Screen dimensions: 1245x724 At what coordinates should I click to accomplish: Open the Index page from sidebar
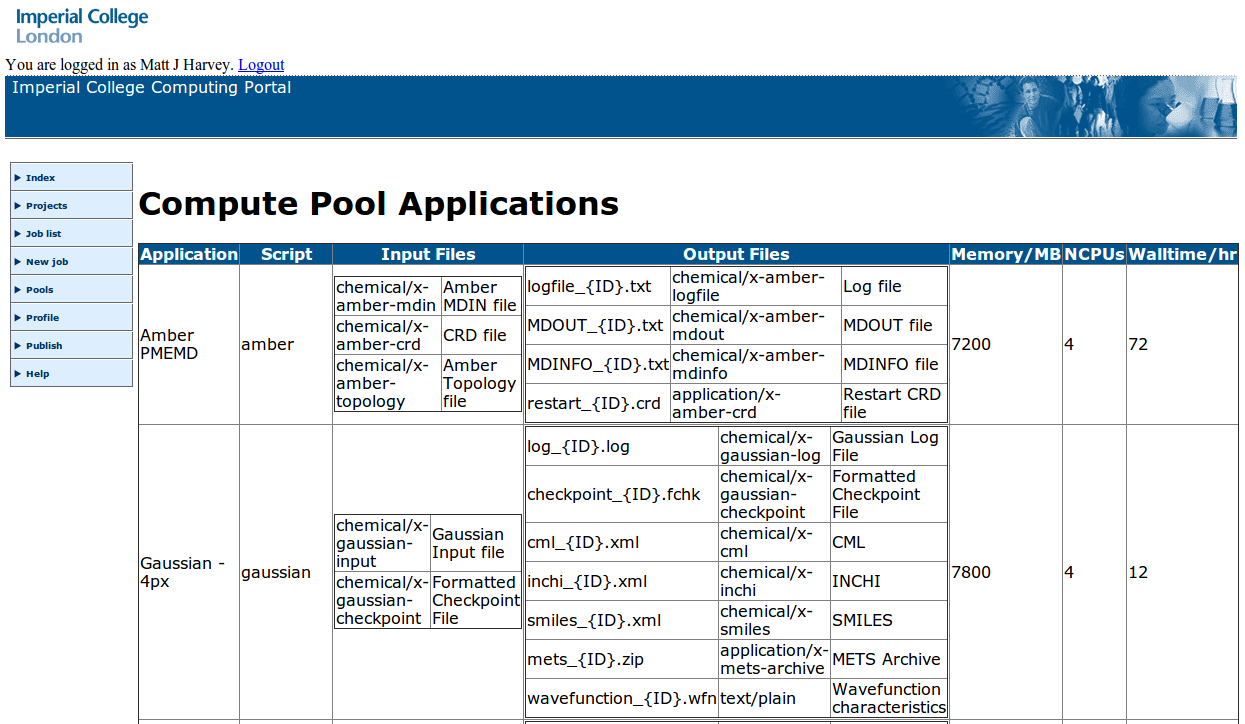pos(41,178)
